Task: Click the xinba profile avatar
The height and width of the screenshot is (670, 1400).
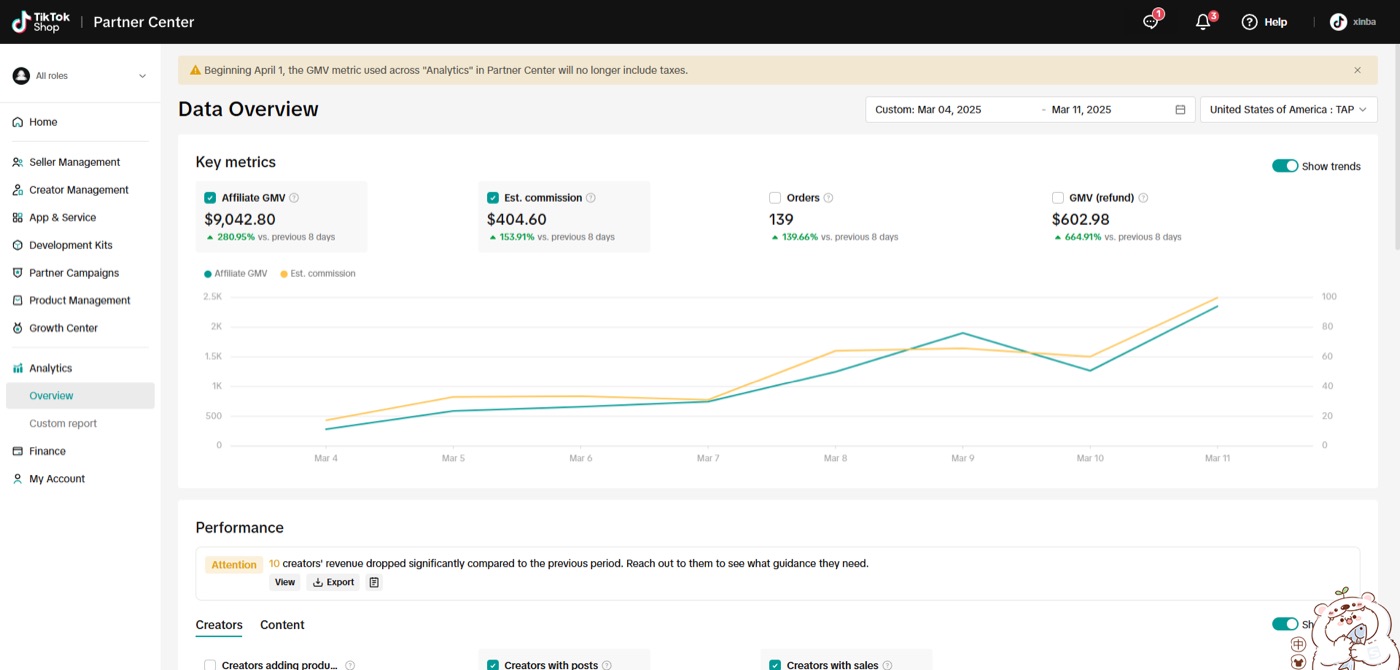Action: [x=1338, y=22]
